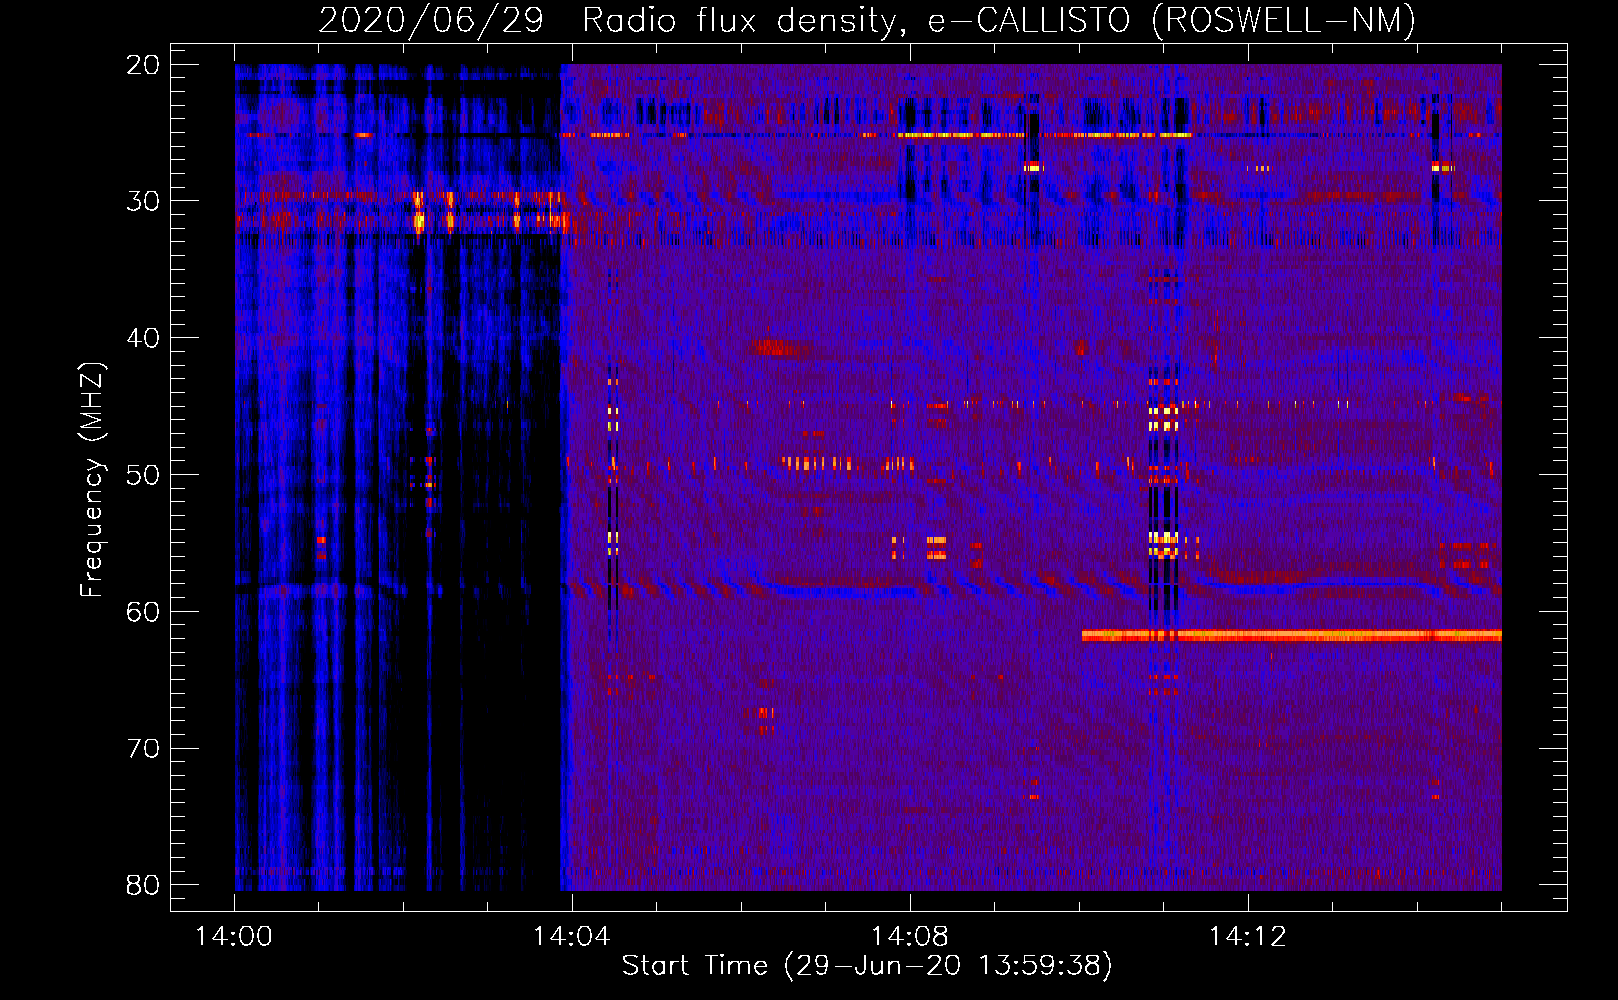Click the 14:00 time tick label
1618x1000 pixels.
[234, 937]
